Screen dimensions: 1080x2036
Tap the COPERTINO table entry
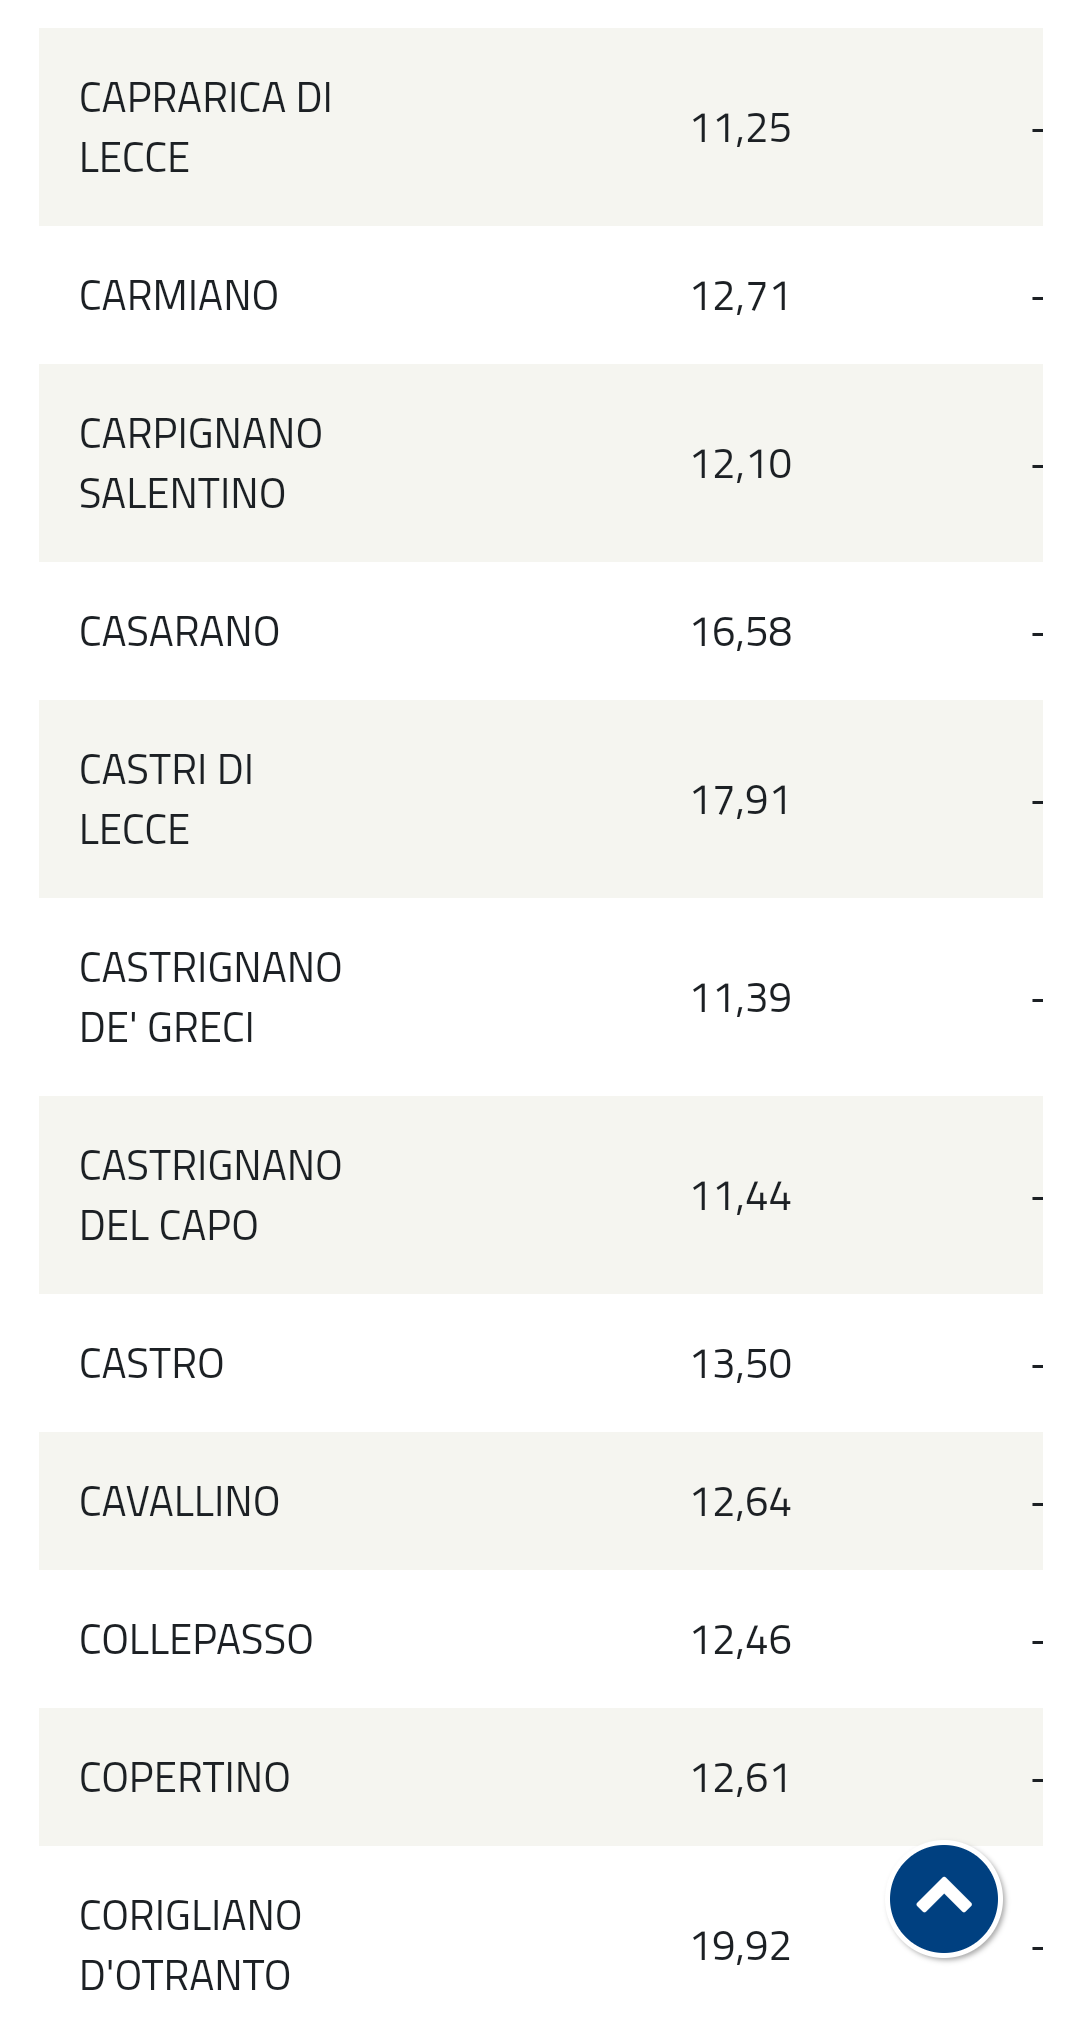pyautogui.click(x=184, y=1778)
